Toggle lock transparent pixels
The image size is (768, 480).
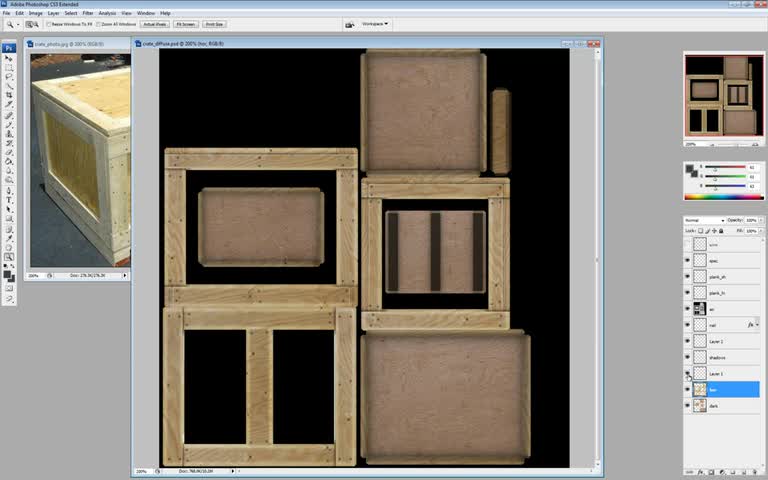(x=700, y=231)
